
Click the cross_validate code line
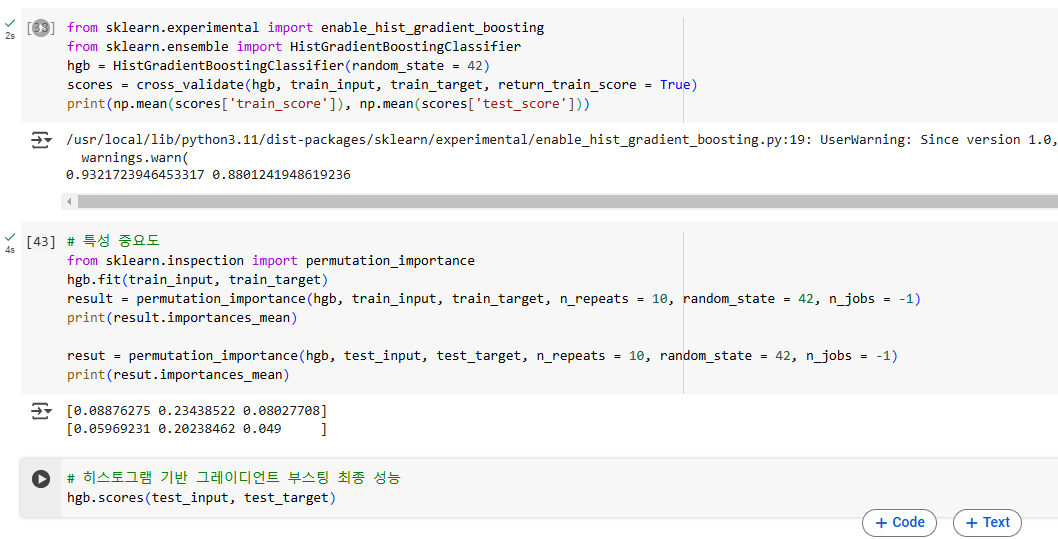tap(382, 85)
